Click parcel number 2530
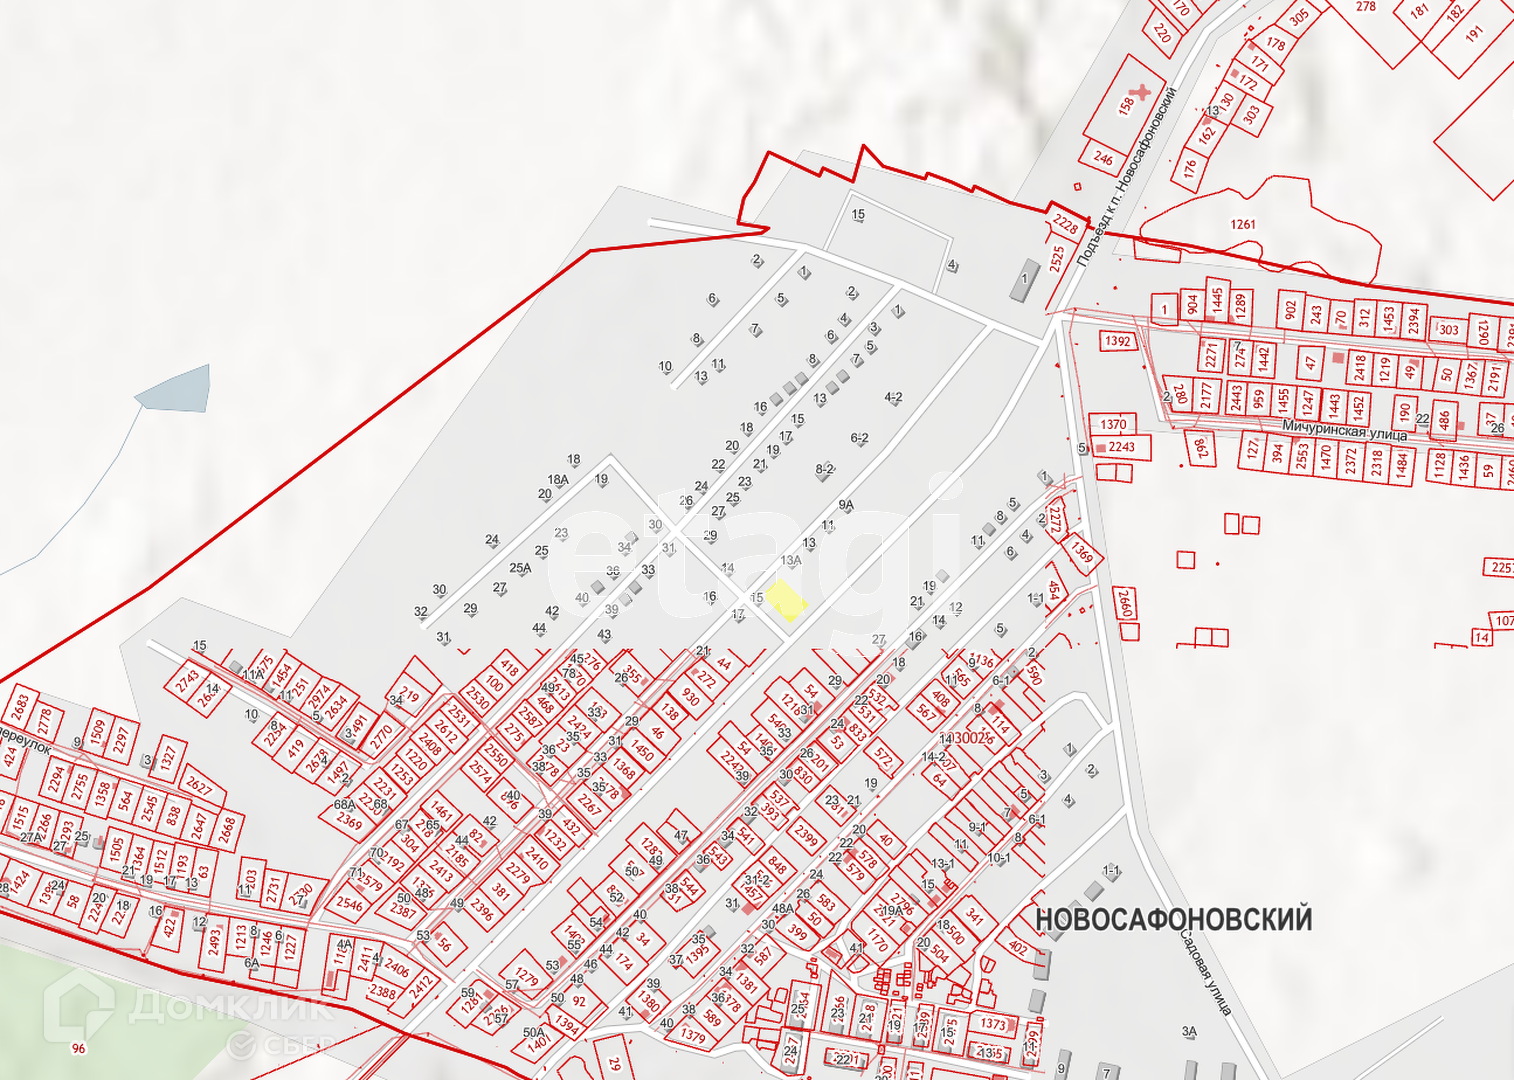 pos(477,697)
